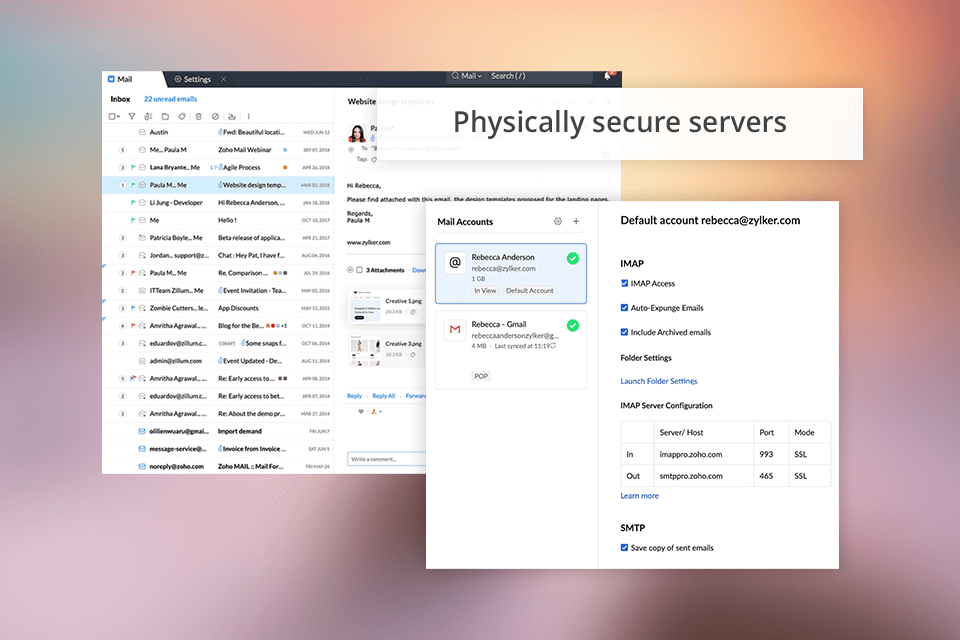Click the thread count badge on Me.. Paula M
This screenshot has width=960, height=640.
(x=122, y=150)
